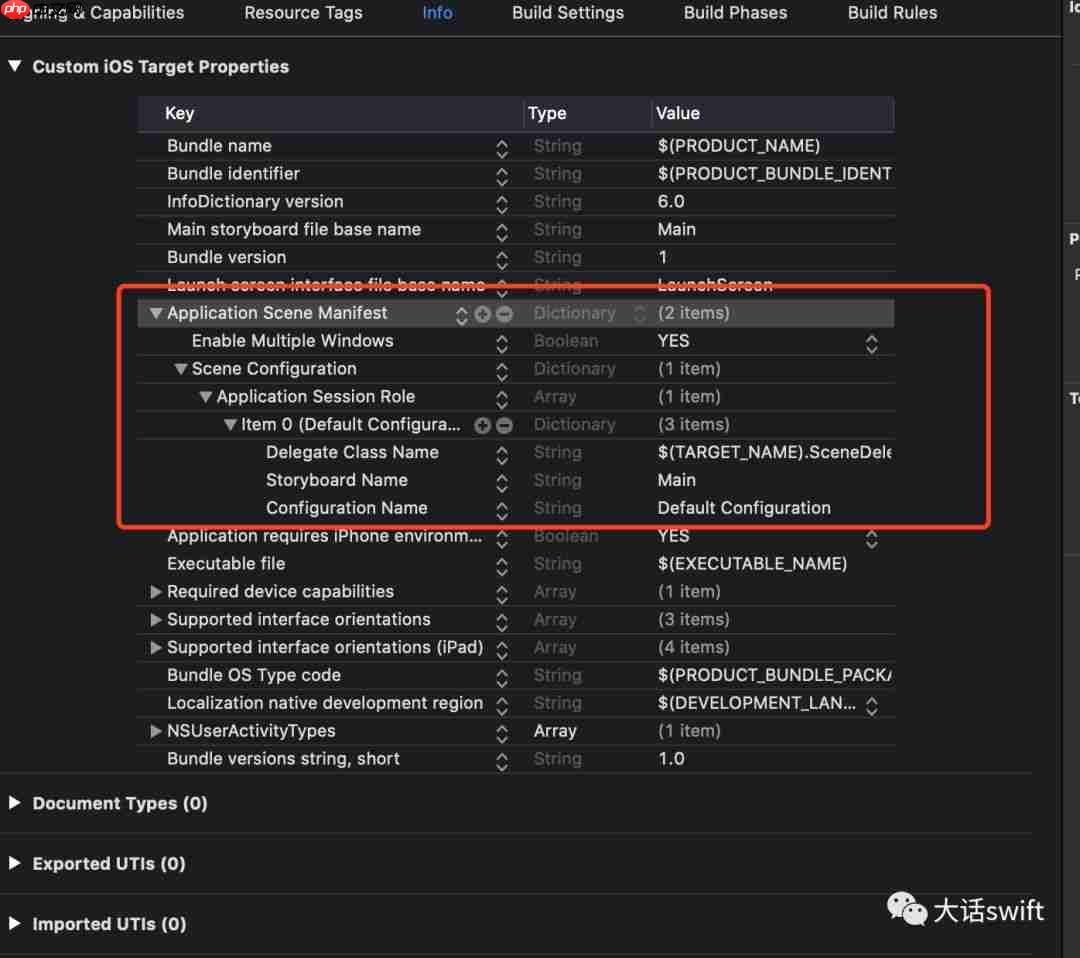Screen dimensions: 1080x958
Task: Click minus icon on Item 0 row
Action: tap(504, 425)
